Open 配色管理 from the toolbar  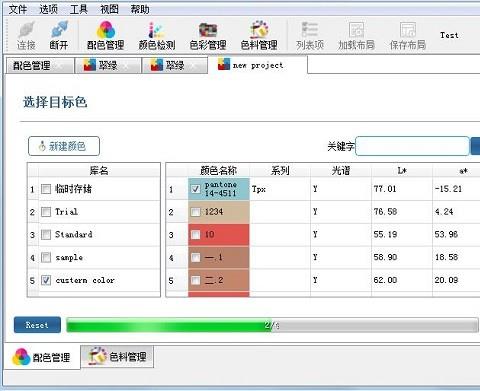tap(106, 36)
